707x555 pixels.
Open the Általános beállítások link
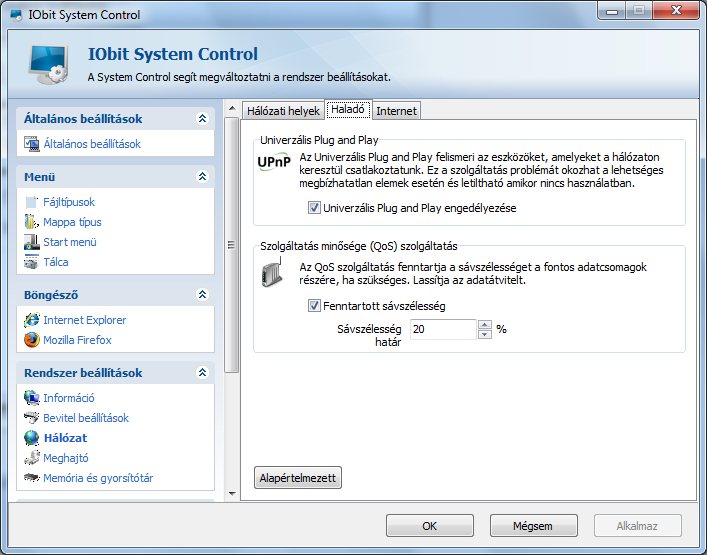click(x=92, y=144)
